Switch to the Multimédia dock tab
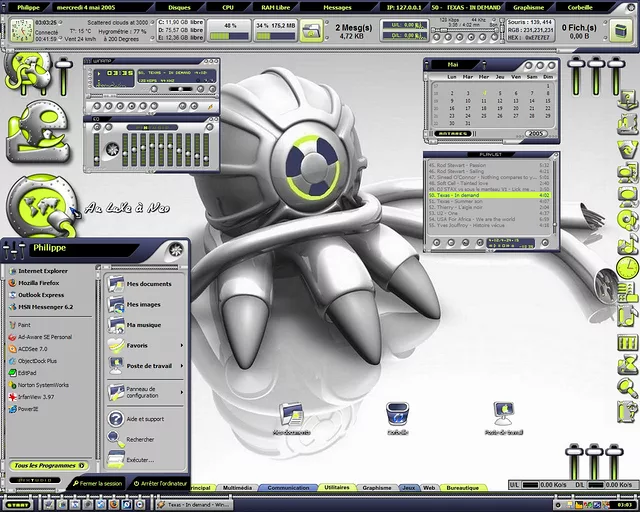 point(236,488)
